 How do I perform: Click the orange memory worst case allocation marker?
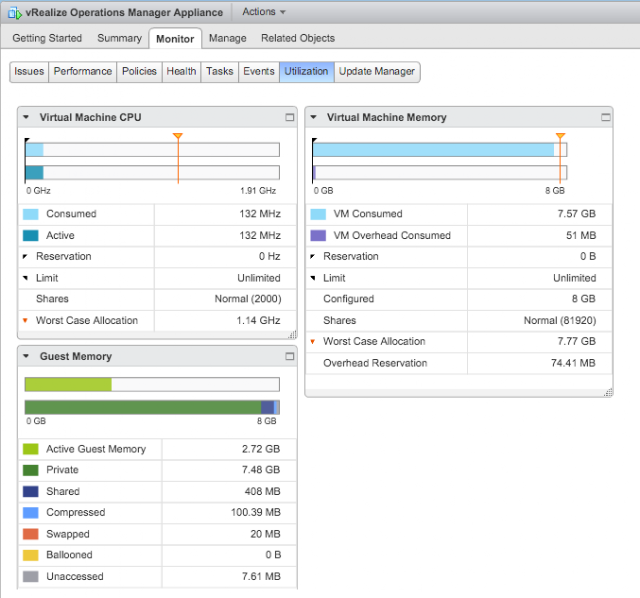pyautogui.click(x=560, y=136)
